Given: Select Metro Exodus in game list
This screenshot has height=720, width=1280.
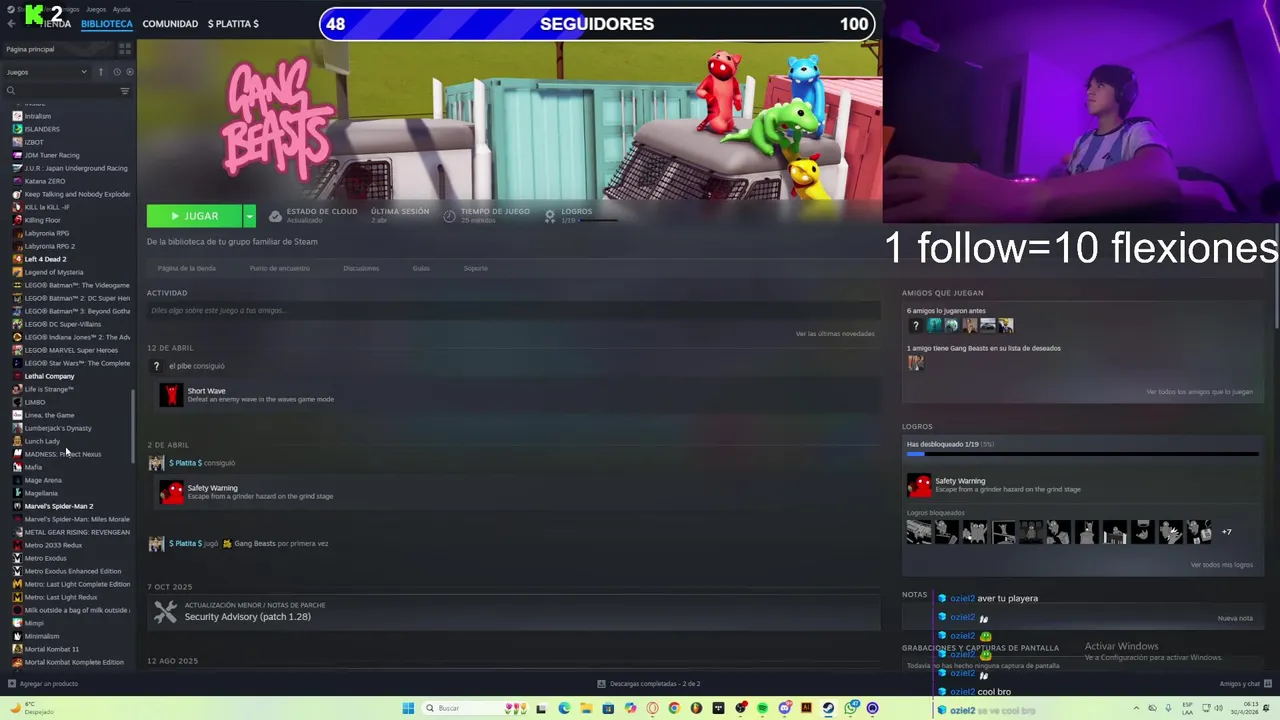Looking at the screenshot, I should pos(45,558).
